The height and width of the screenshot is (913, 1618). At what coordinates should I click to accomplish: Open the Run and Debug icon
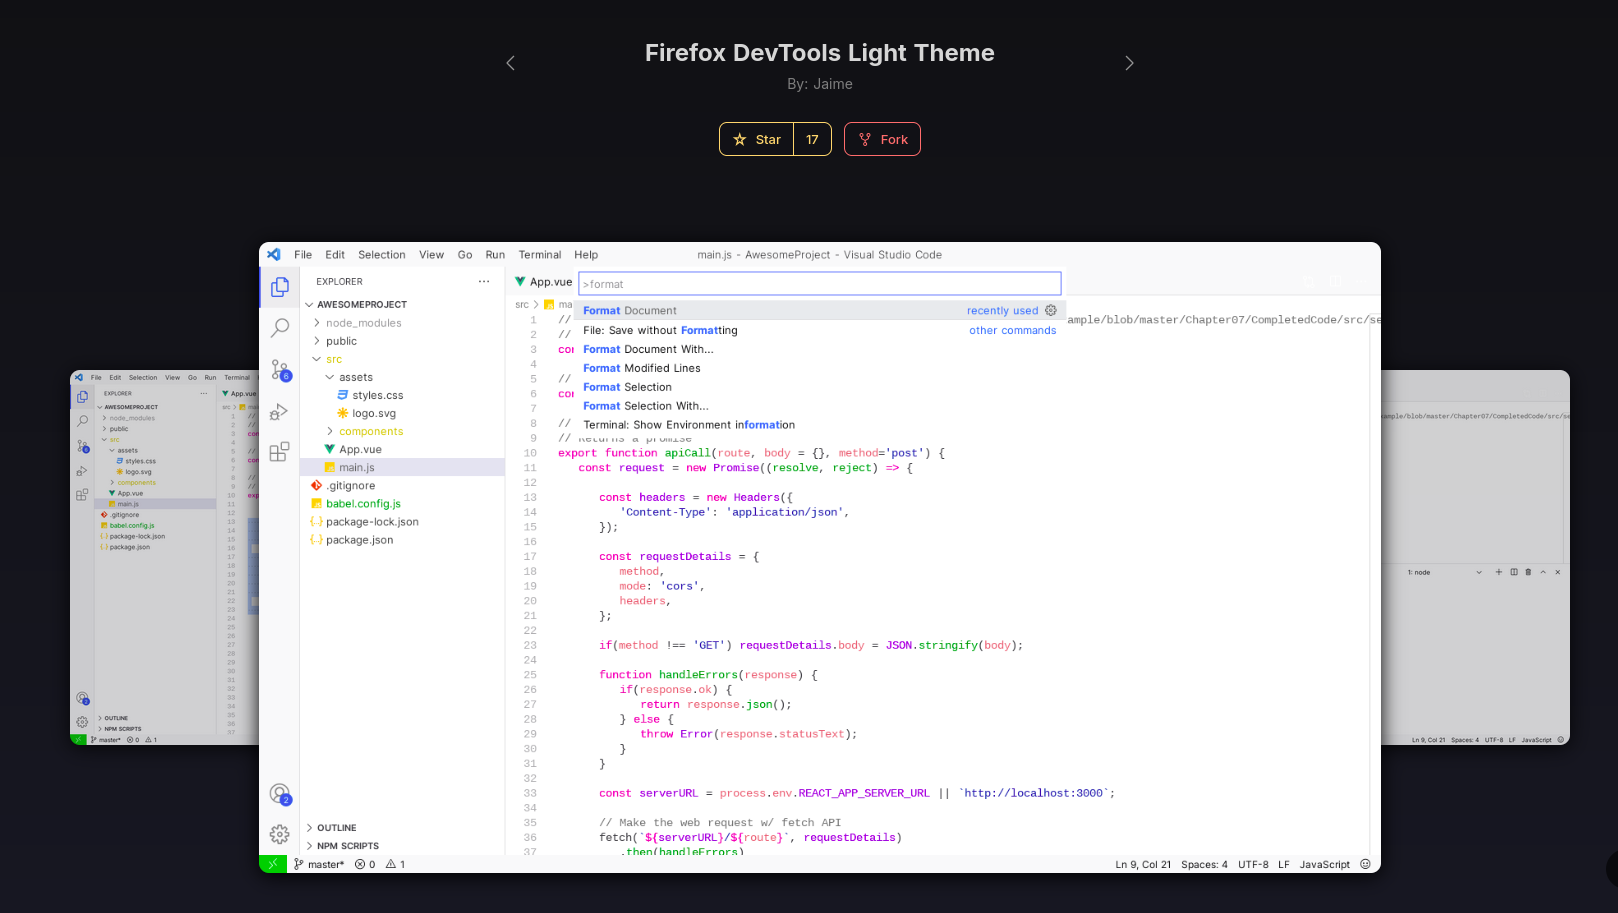(x=280, y=411)
